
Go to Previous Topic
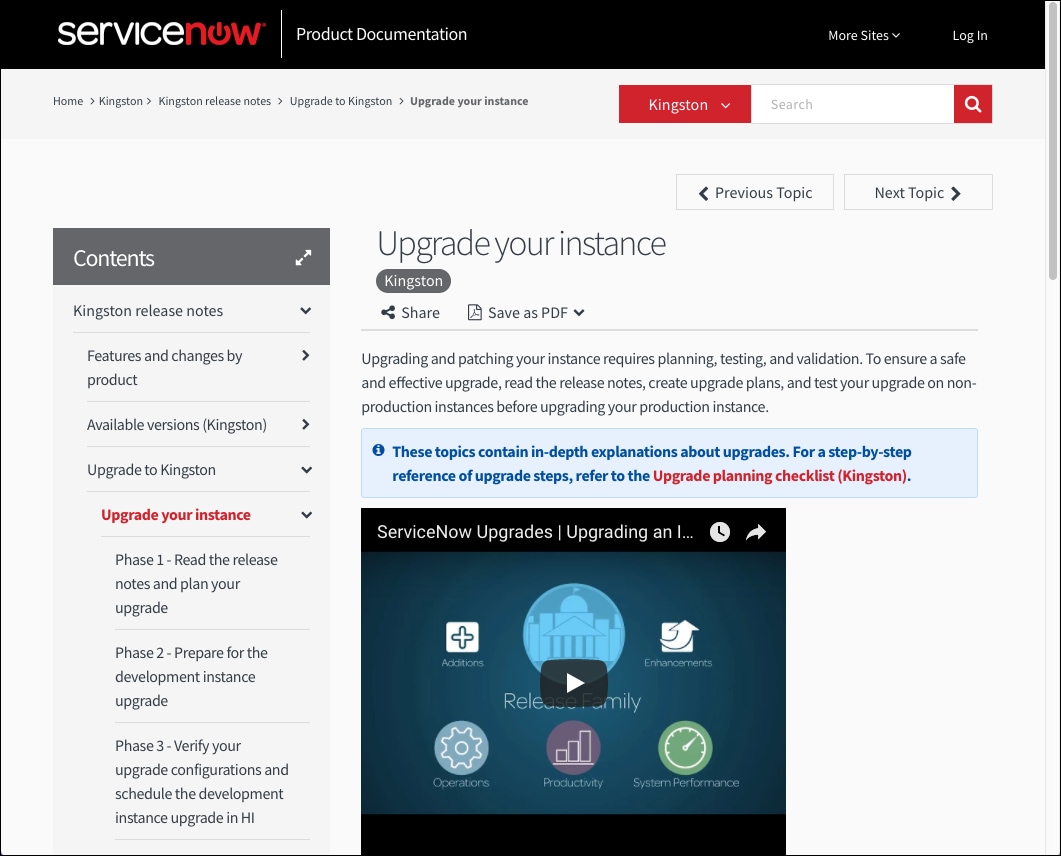[x=754, y=192]
